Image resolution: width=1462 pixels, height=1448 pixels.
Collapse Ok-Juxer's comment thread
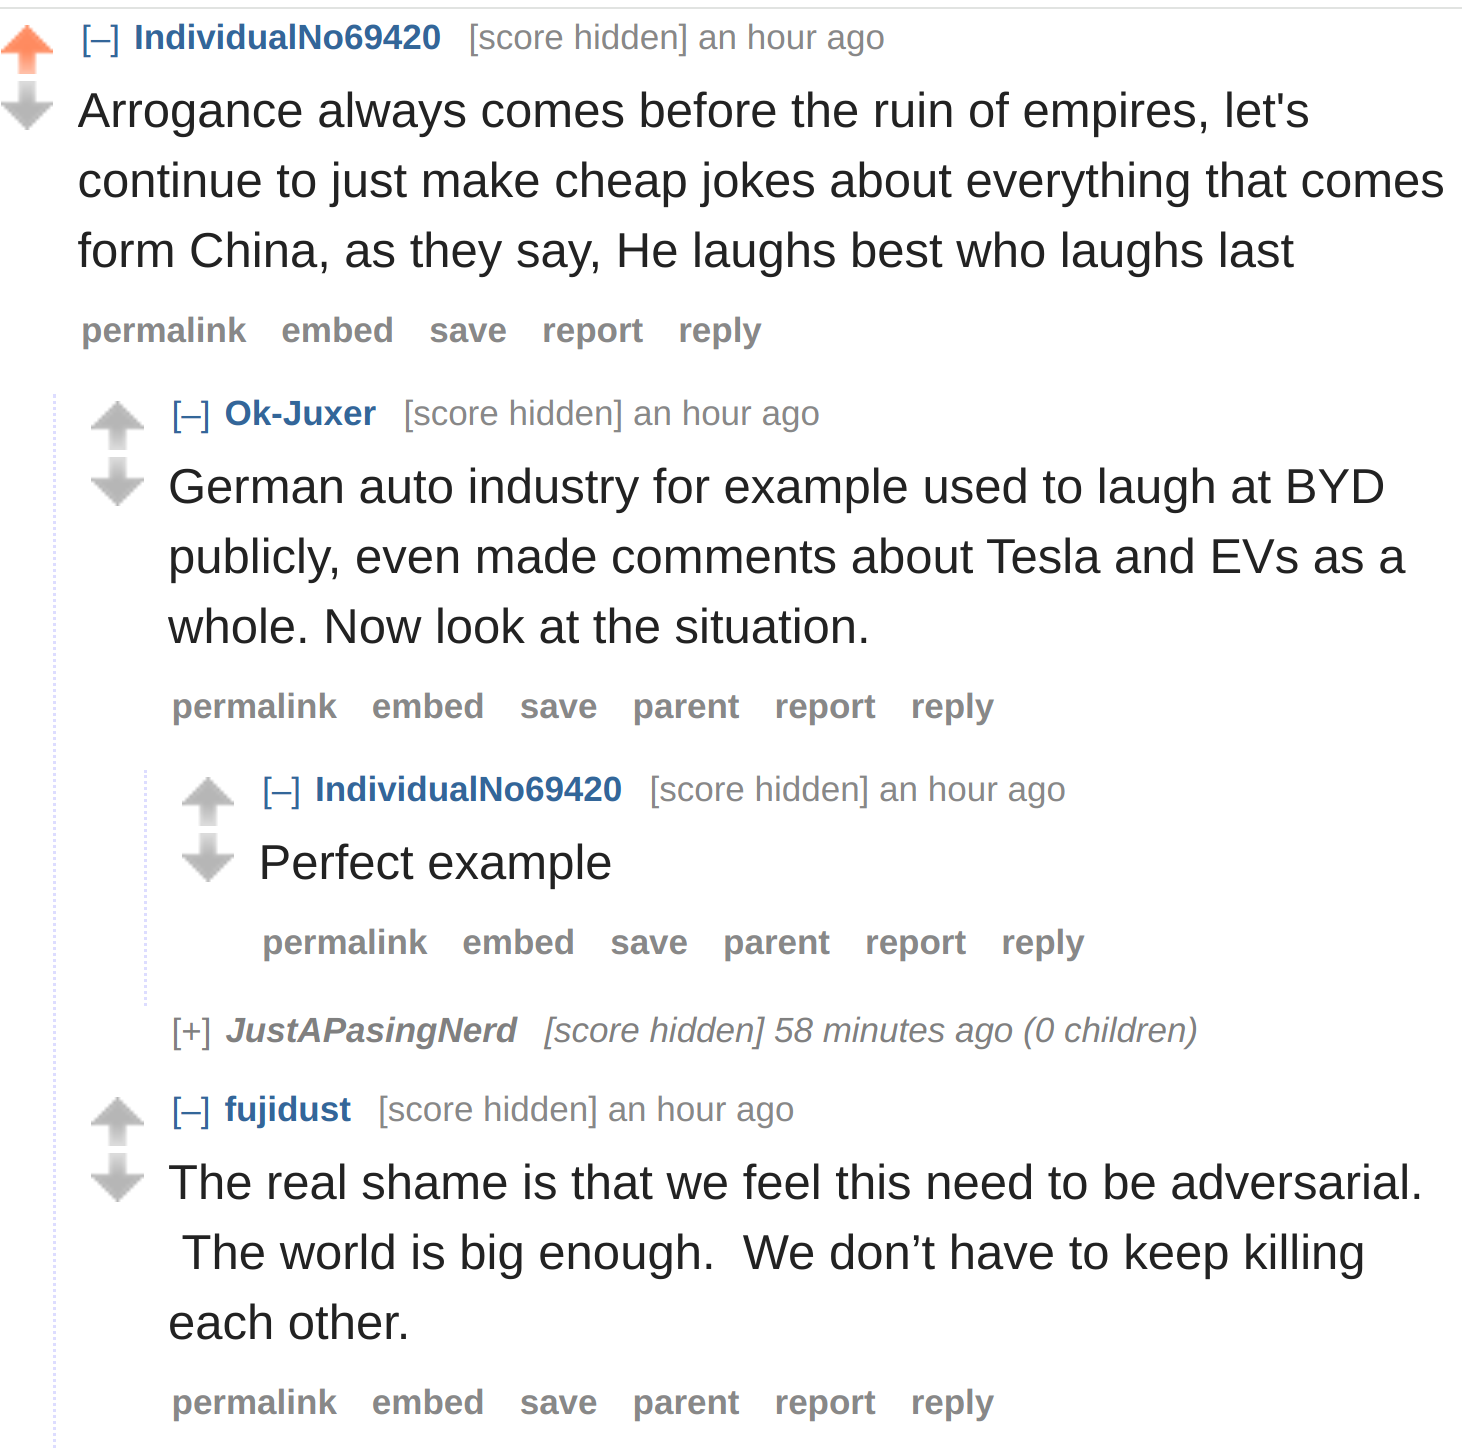191,415
